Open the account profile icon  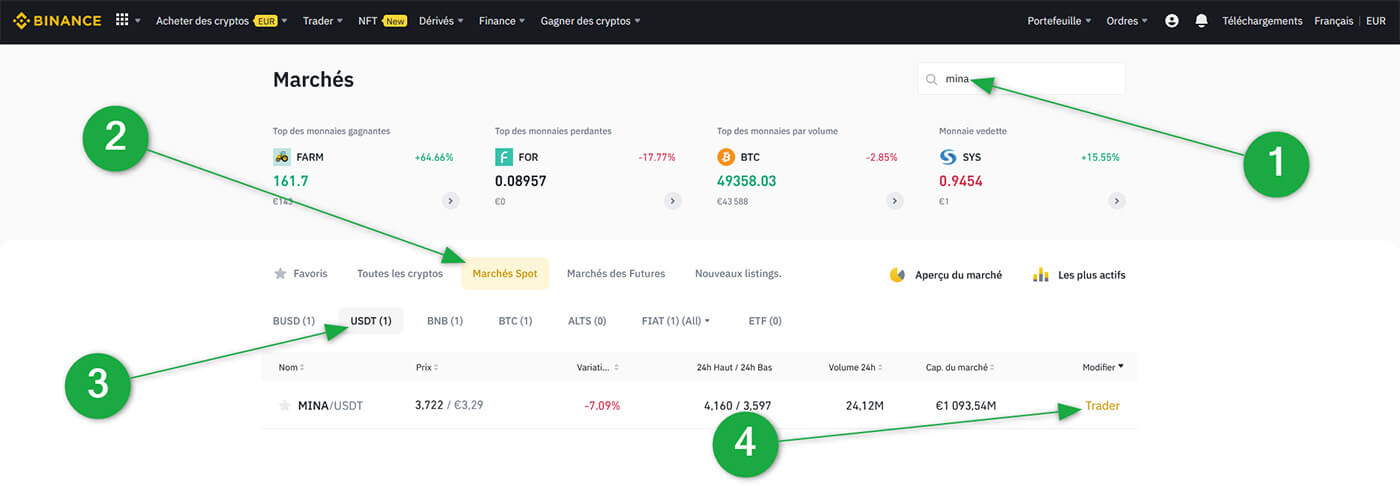point(1172,20)
